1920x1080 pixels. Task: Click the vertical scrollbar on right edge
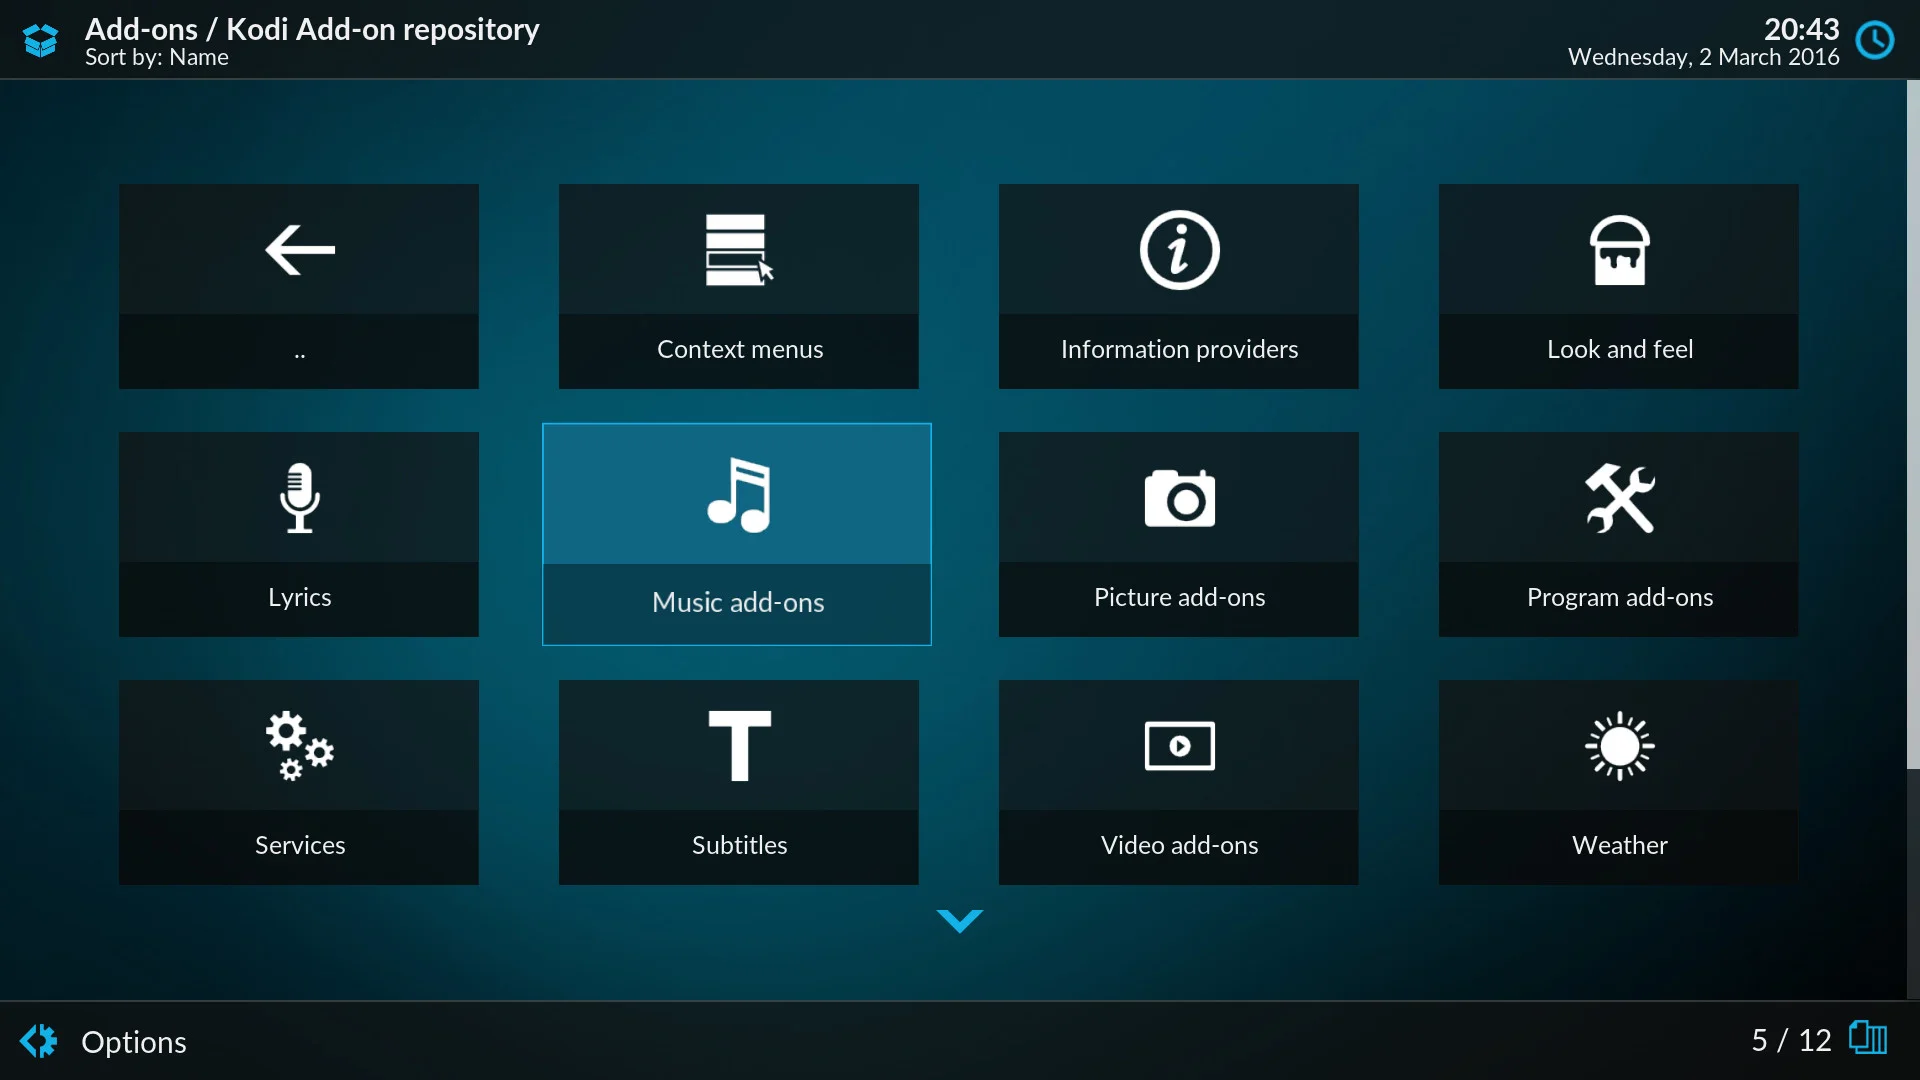coord(1912,425)
